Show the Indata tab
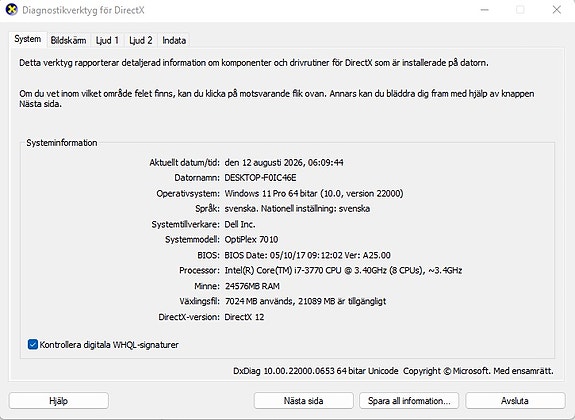The image size is (575, 420). pyautogui.click(x=174, y=40)
